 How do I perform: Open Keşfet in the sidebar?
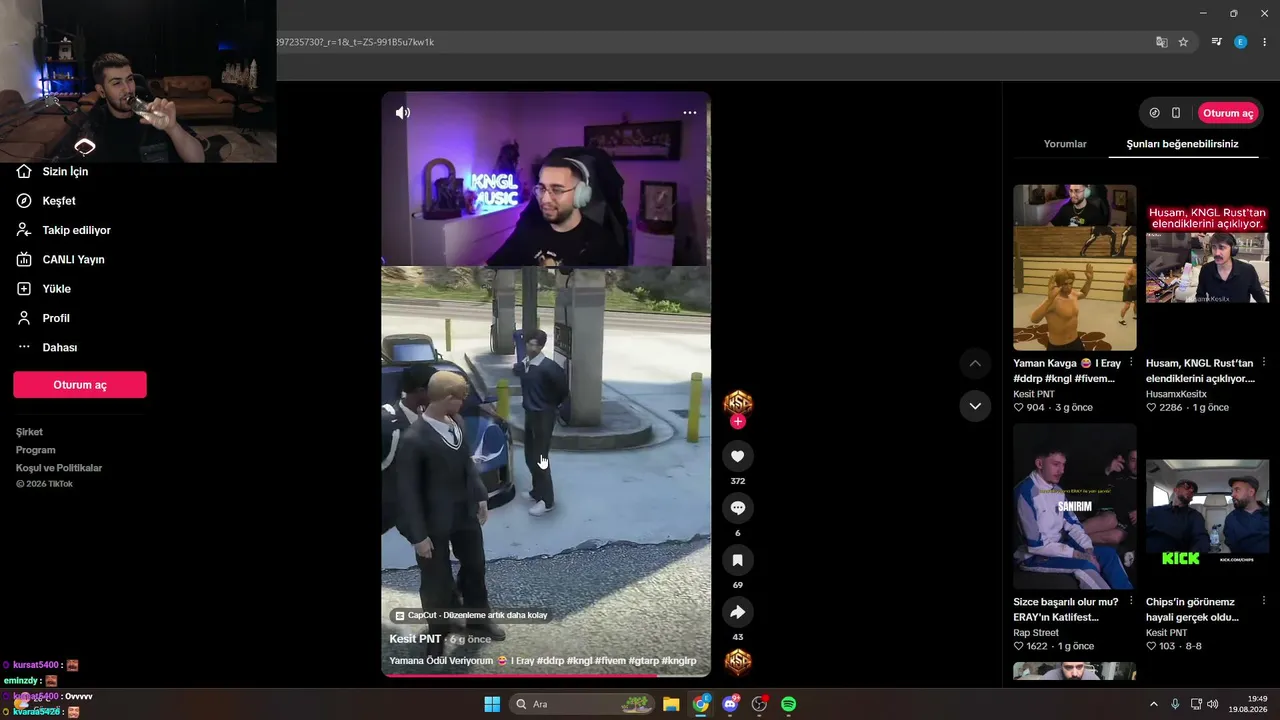pos(59,201)
